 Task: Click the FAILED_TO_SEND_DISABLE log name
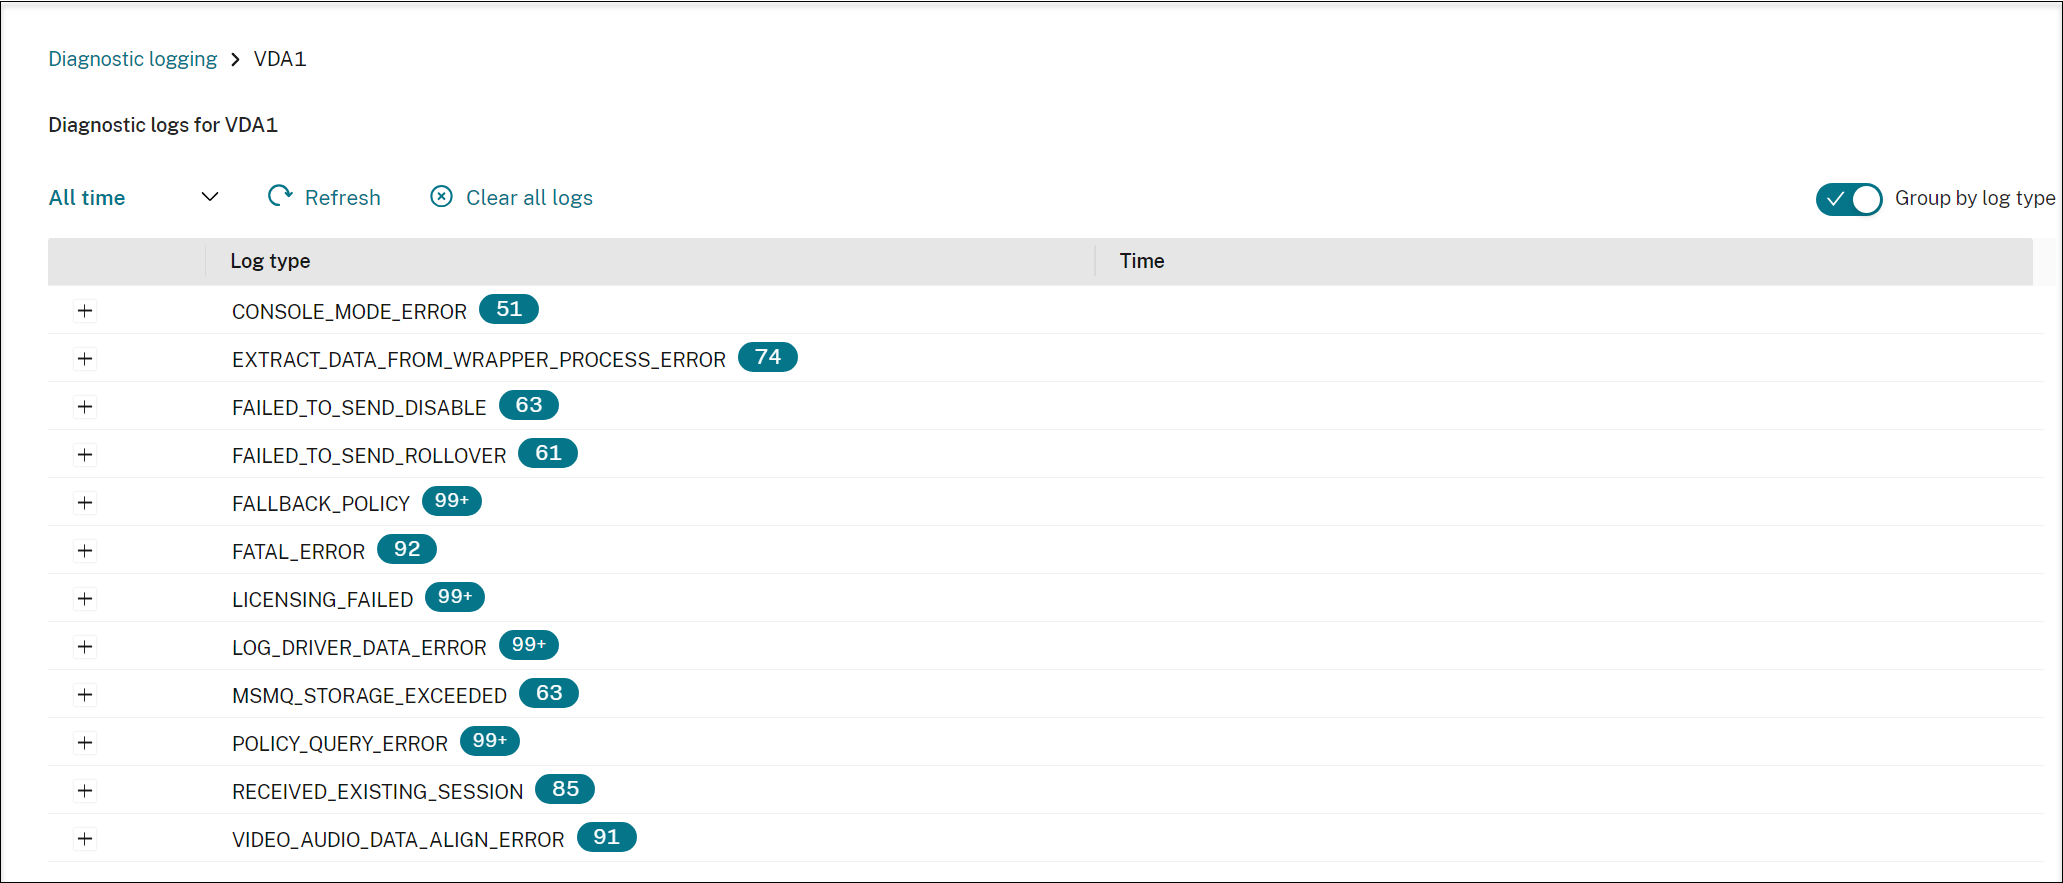(x=359, y=408)
